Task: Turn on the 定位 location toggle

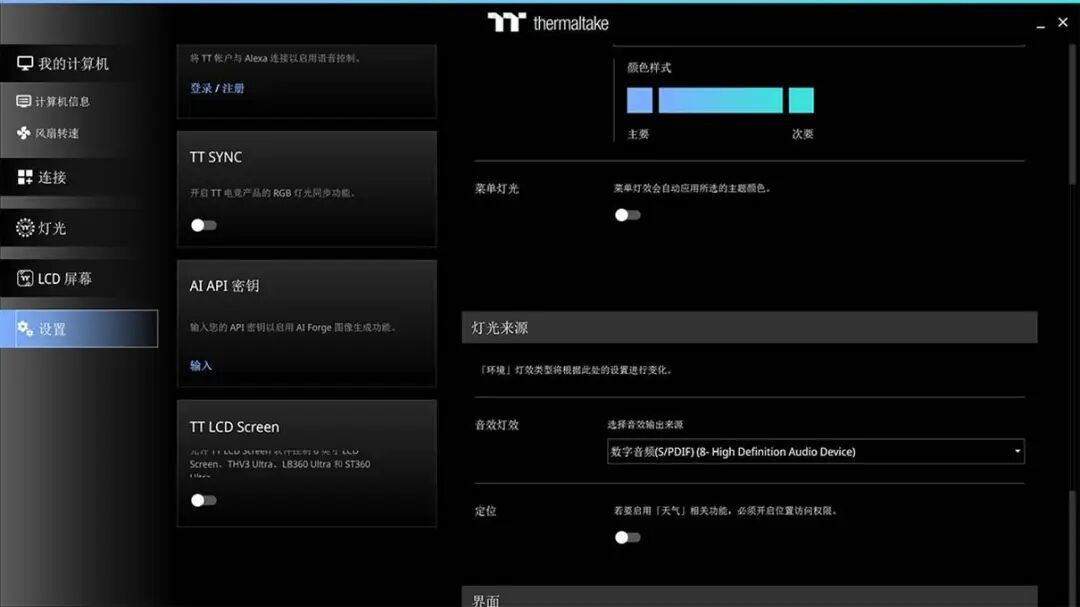Action: (x=627, y=537)
